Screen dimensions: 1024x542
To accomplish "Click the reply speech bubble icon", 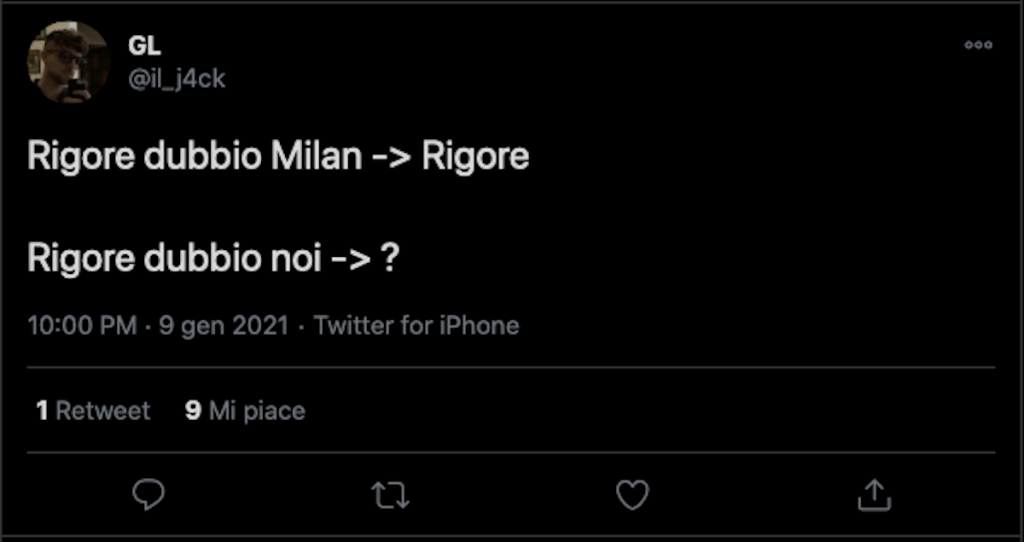I will 148,494.
